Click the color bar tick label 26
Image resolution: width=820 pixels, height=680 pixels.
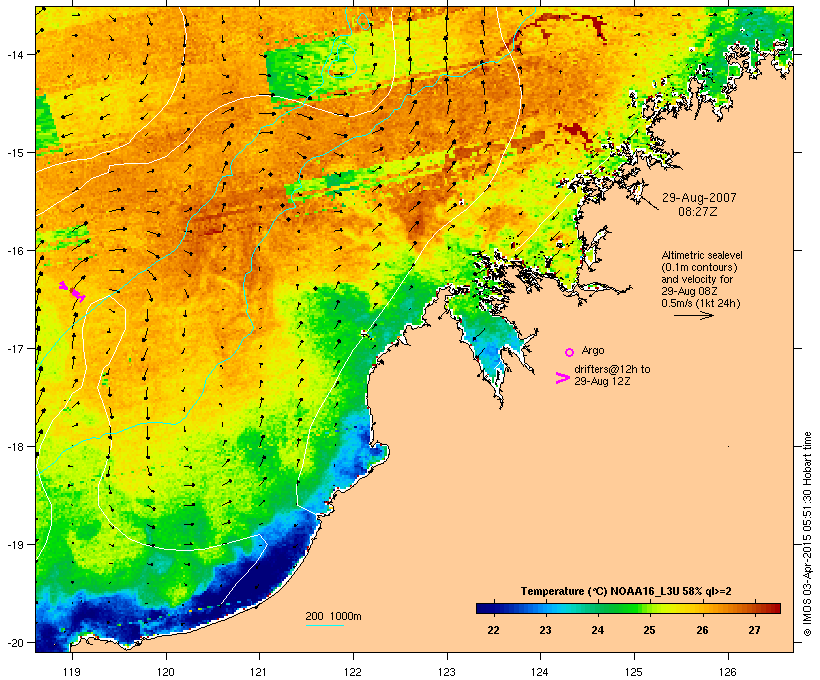point(702,630)
